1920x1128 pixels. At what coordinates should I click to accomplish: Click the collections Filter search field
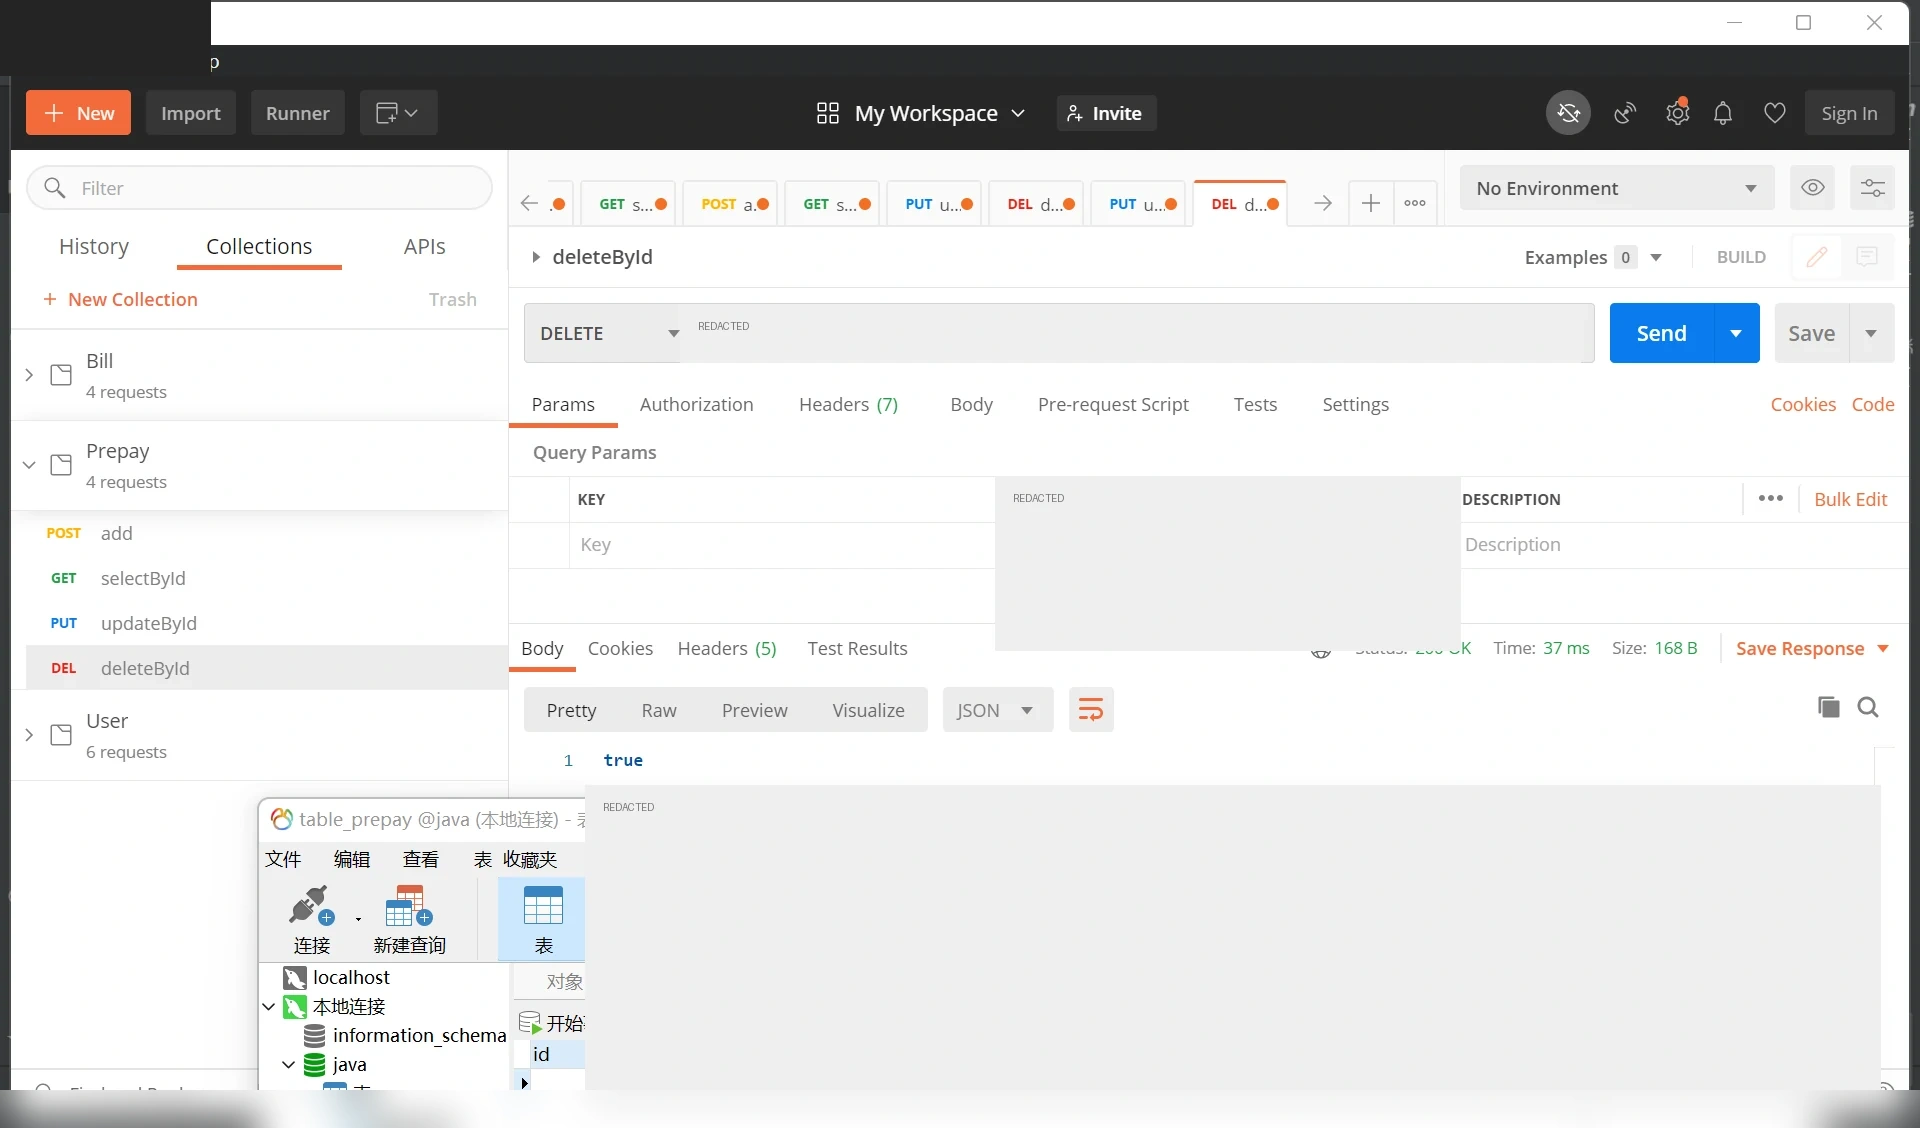coord(260,188)
